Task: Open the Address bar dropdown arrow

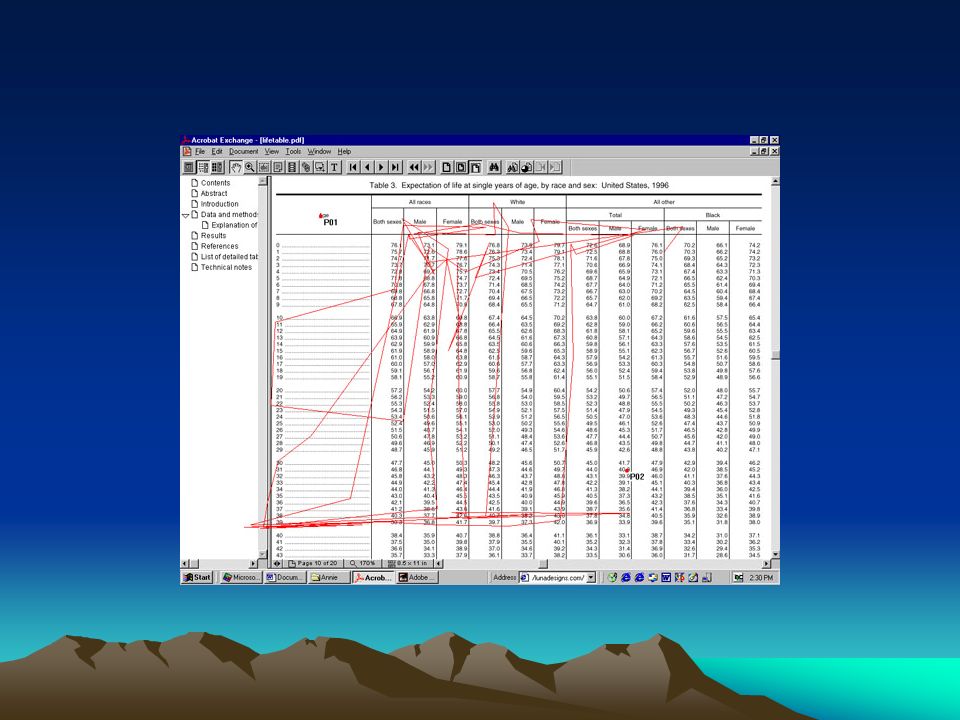Action: coord(591,577)
